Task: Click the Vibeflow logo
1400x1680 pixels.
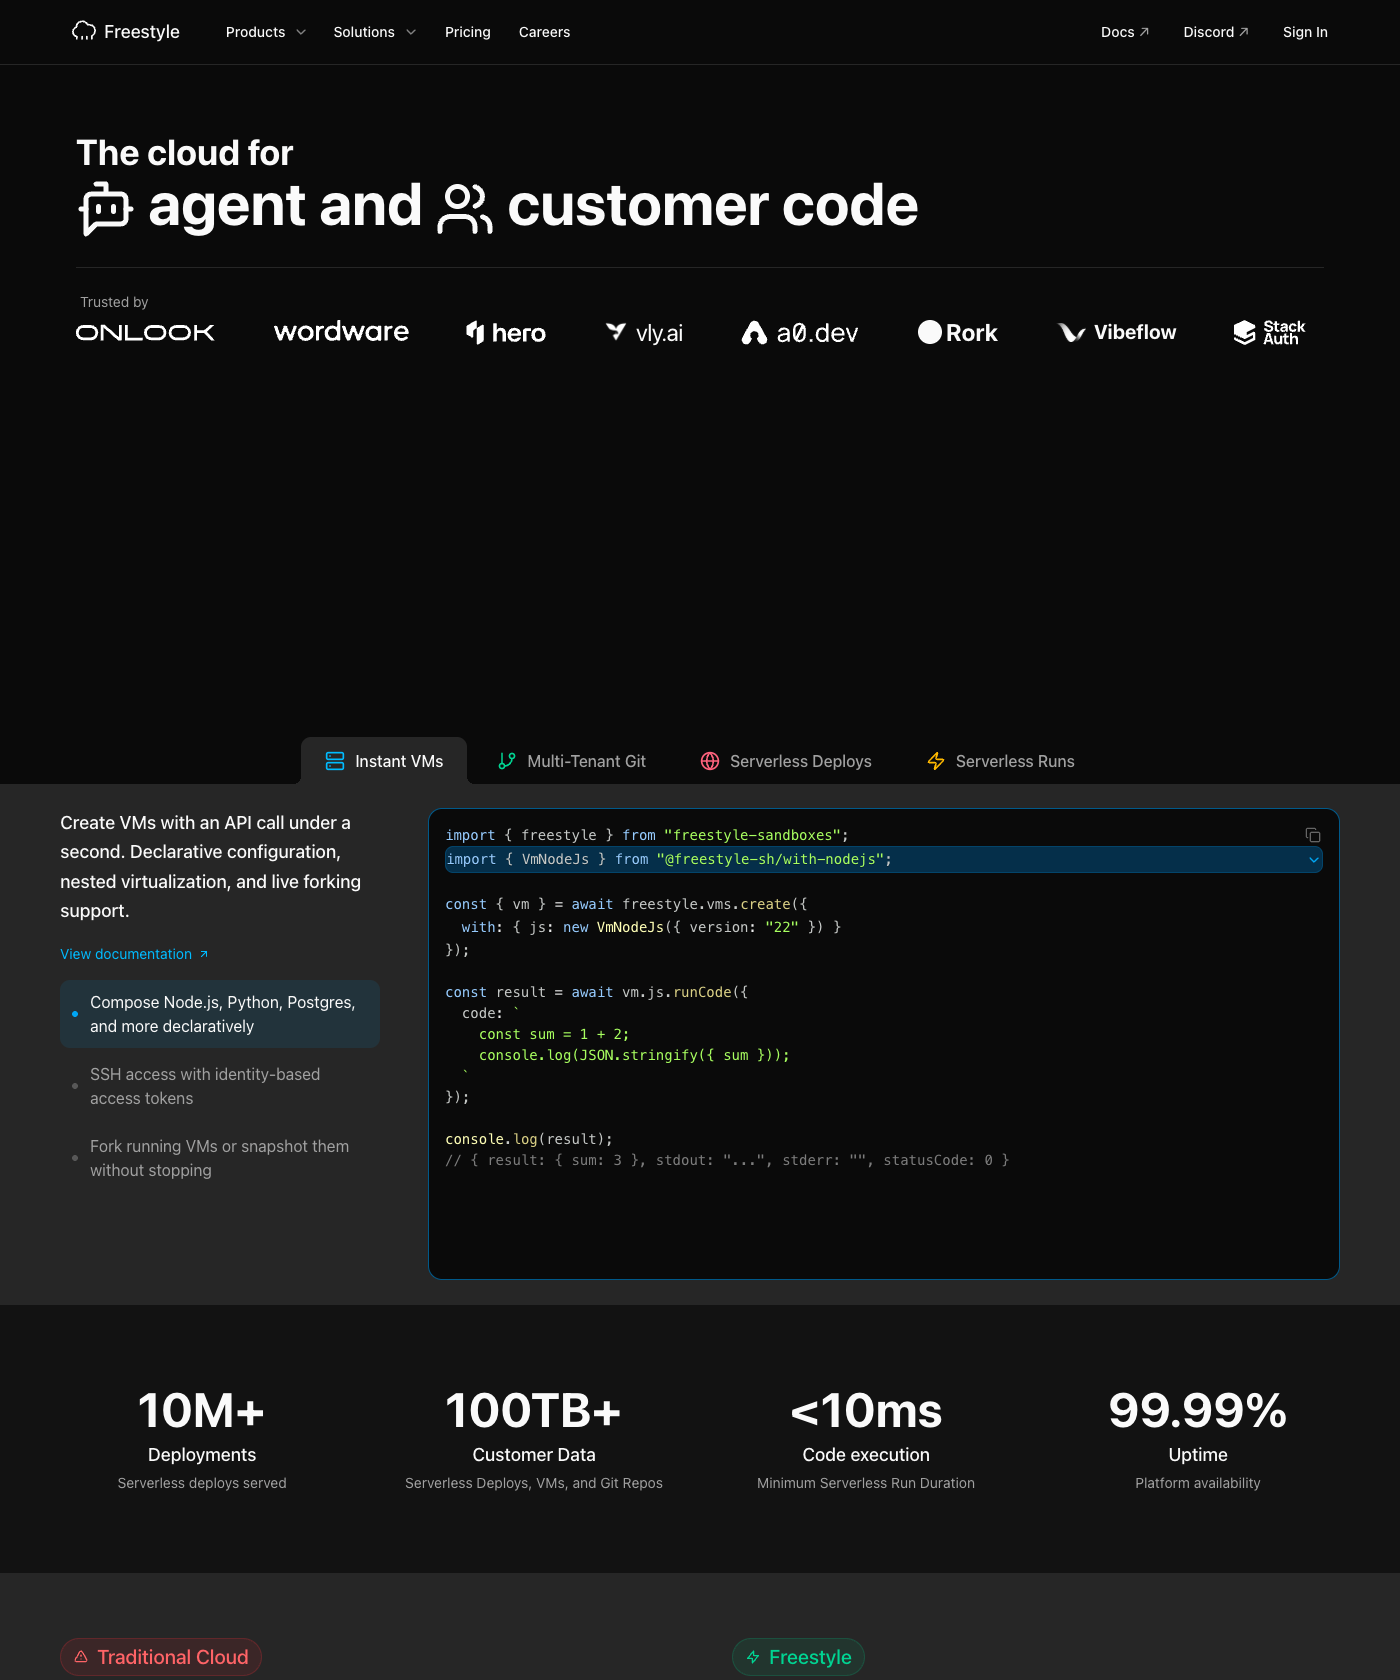Action: click(1117, 332)
